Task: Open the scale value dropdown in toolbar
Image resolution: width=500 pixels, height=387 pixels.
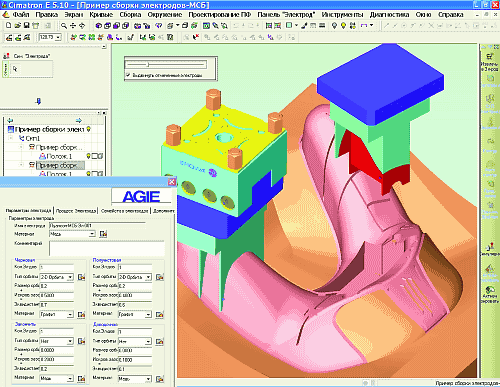Action: pos(58,37)
